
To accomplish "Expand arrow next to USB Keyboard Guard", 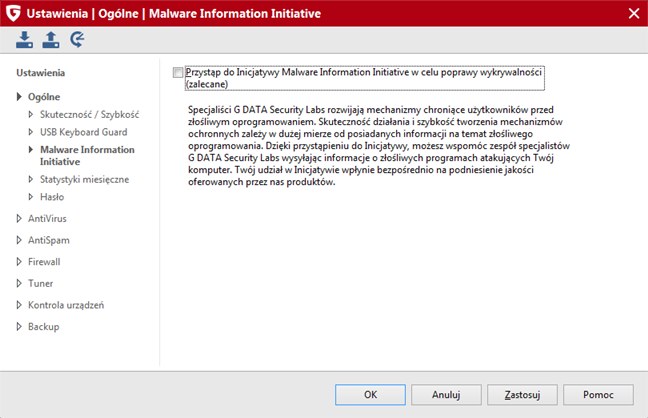I will (31, 132).
